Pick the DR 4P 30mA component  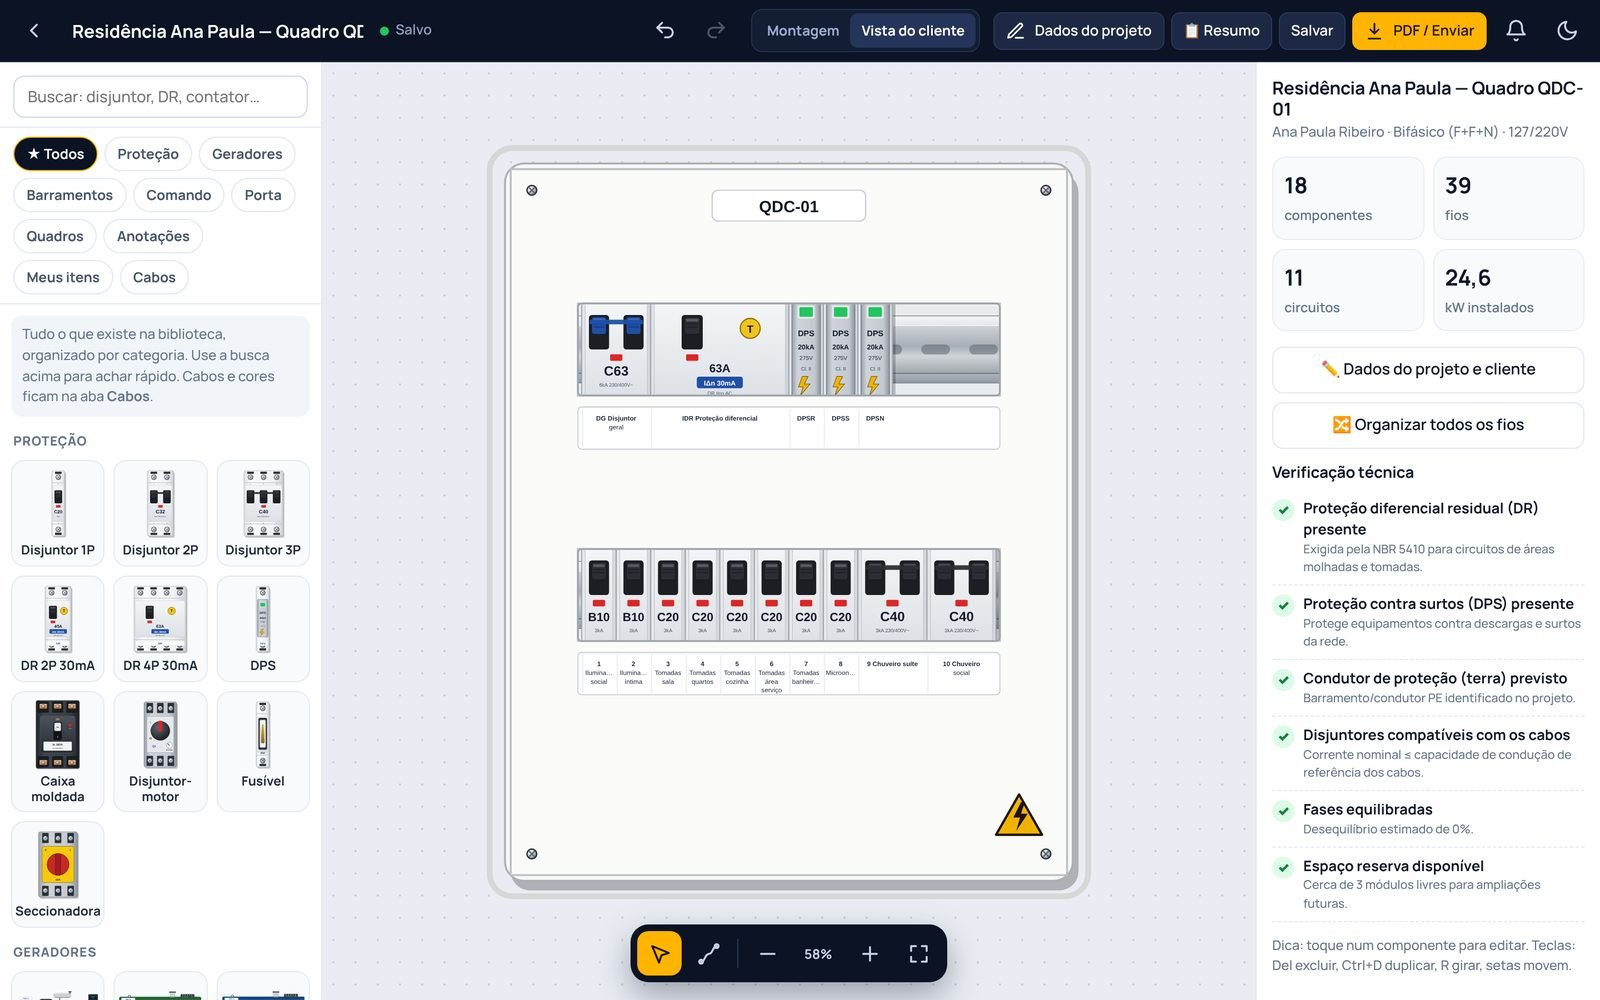[x=160, y=629]
